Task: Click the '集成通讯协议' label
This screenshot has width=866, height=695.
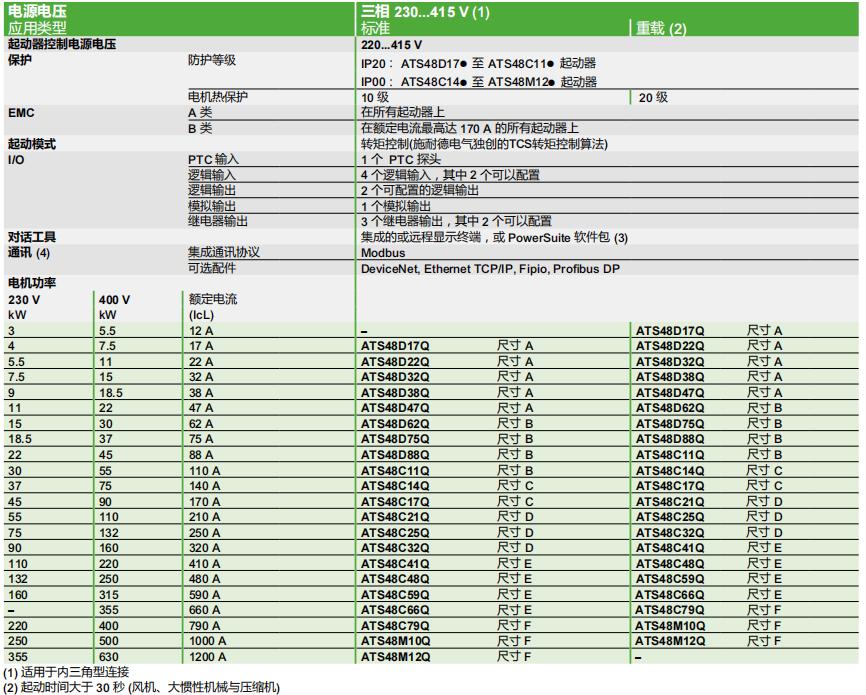Action: [224, 252]
